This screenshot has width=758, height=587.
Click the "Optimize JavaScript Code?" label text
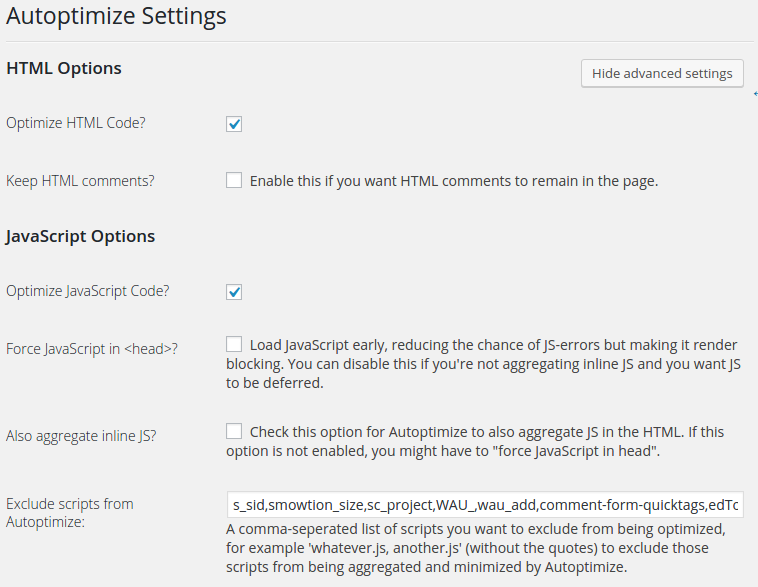(87, 291)
